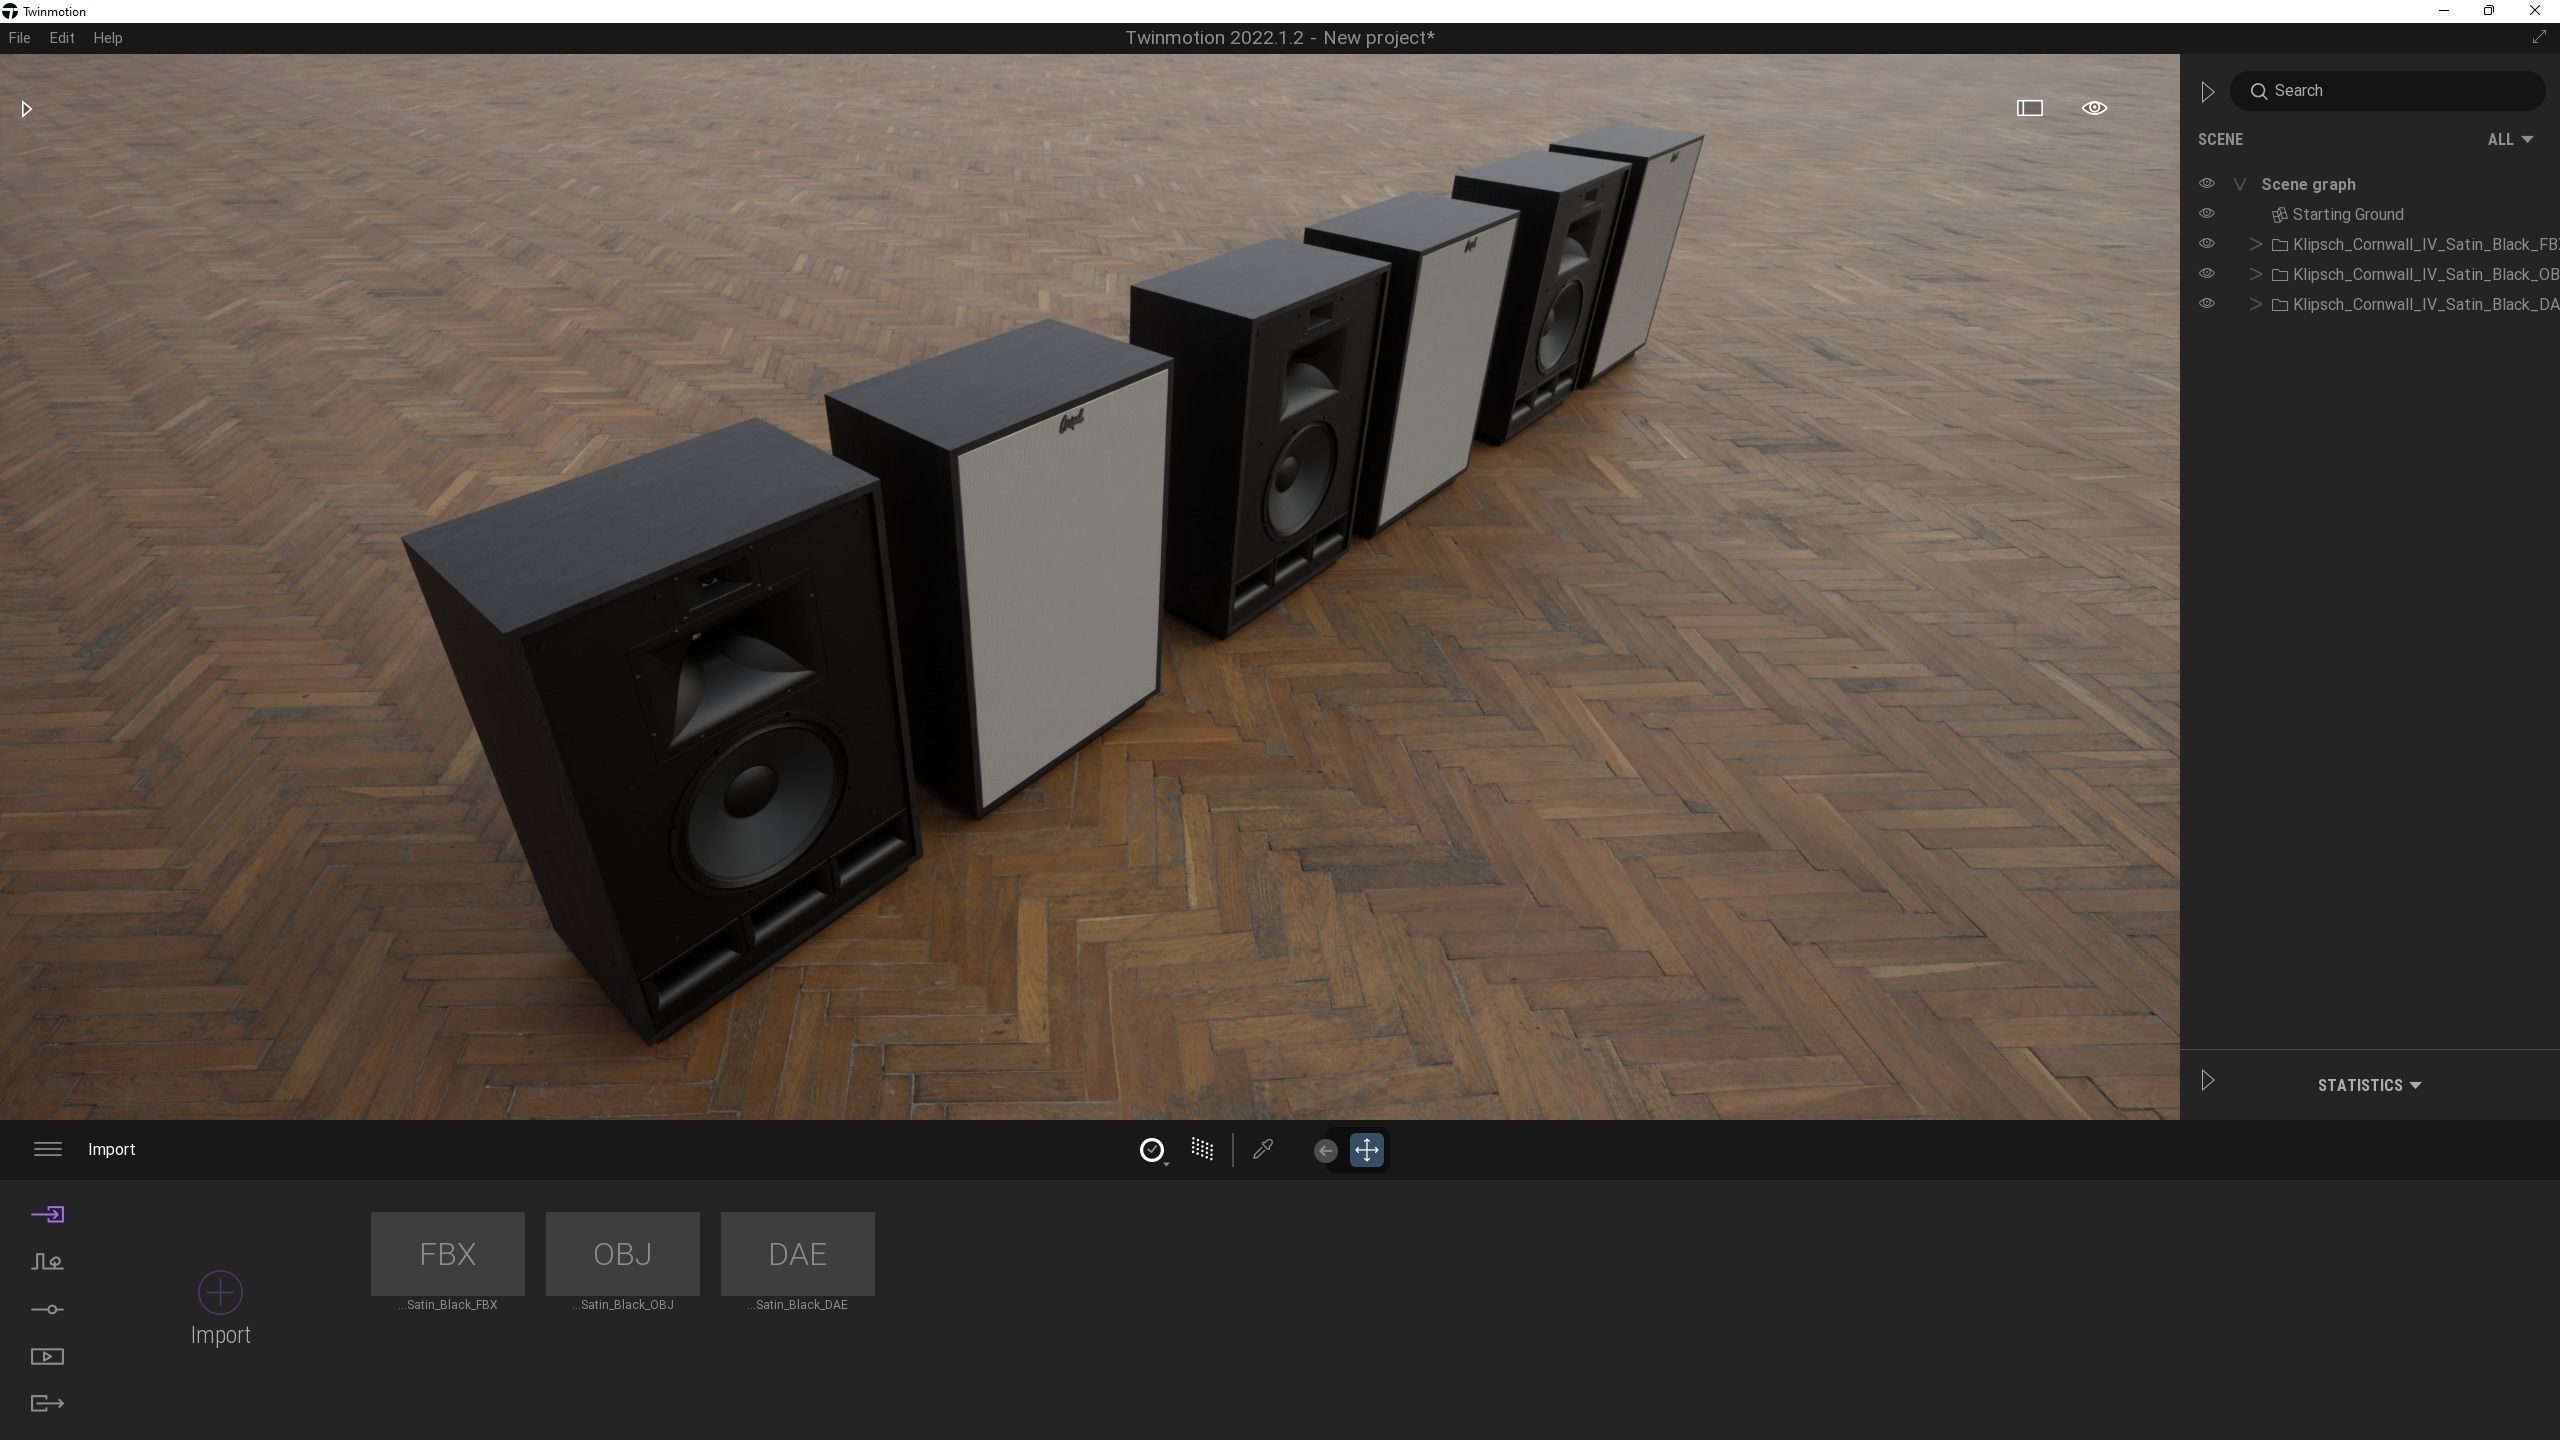This screenshot has height=1440, width=2560.
Task: Select the material picker eyedropper tool
Action: [1263, 1149]
